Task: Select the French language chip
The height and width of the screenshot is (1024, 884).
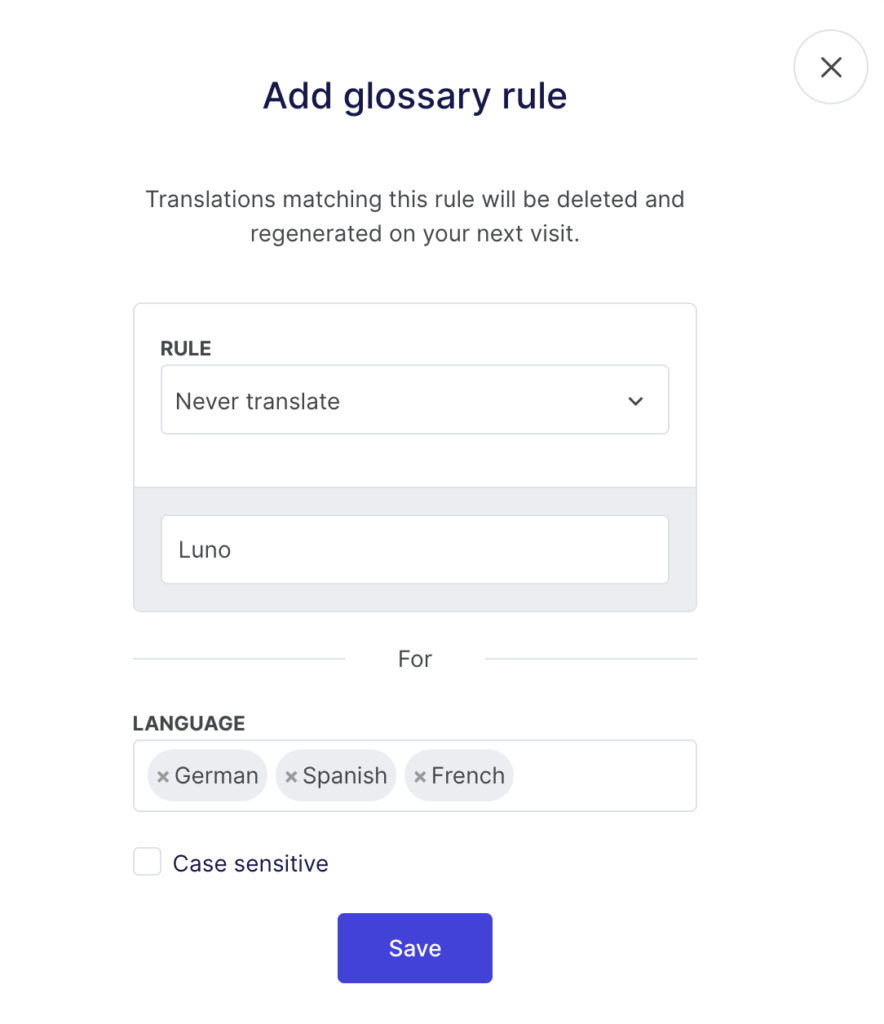Action: point(459,776)
